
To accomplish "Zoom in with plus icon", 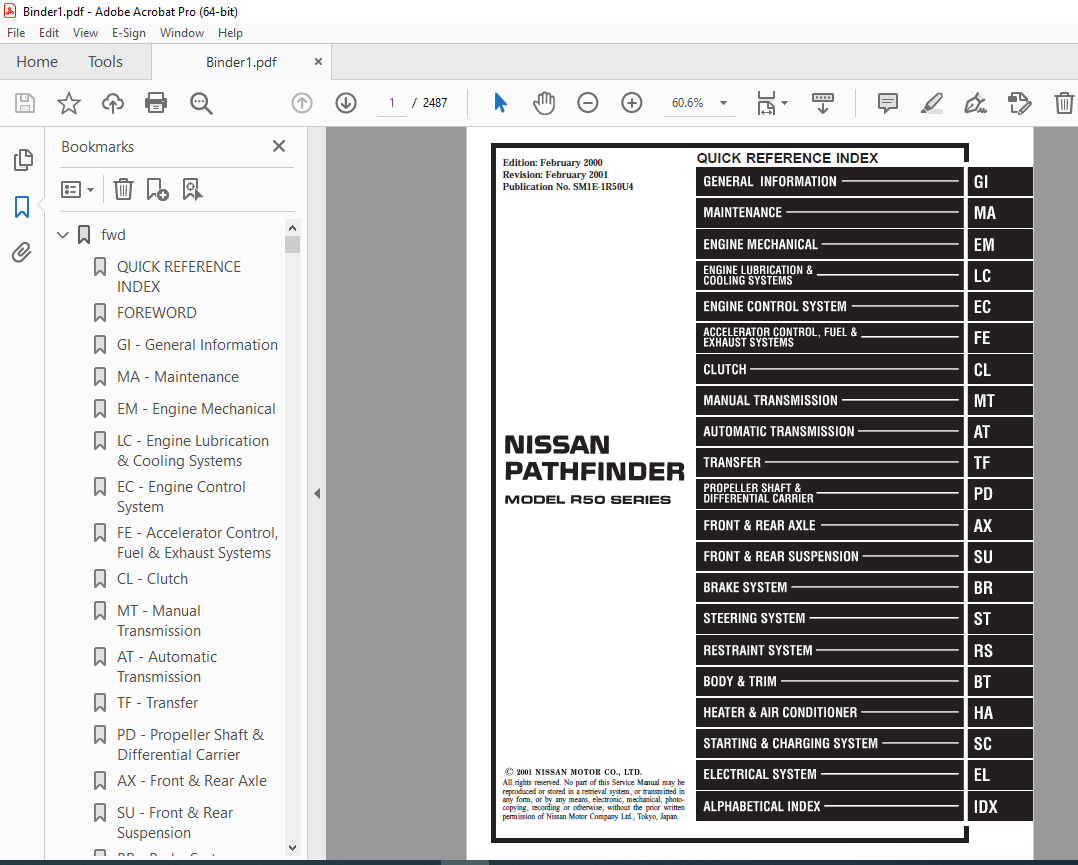I will click(x=631, y=103).
